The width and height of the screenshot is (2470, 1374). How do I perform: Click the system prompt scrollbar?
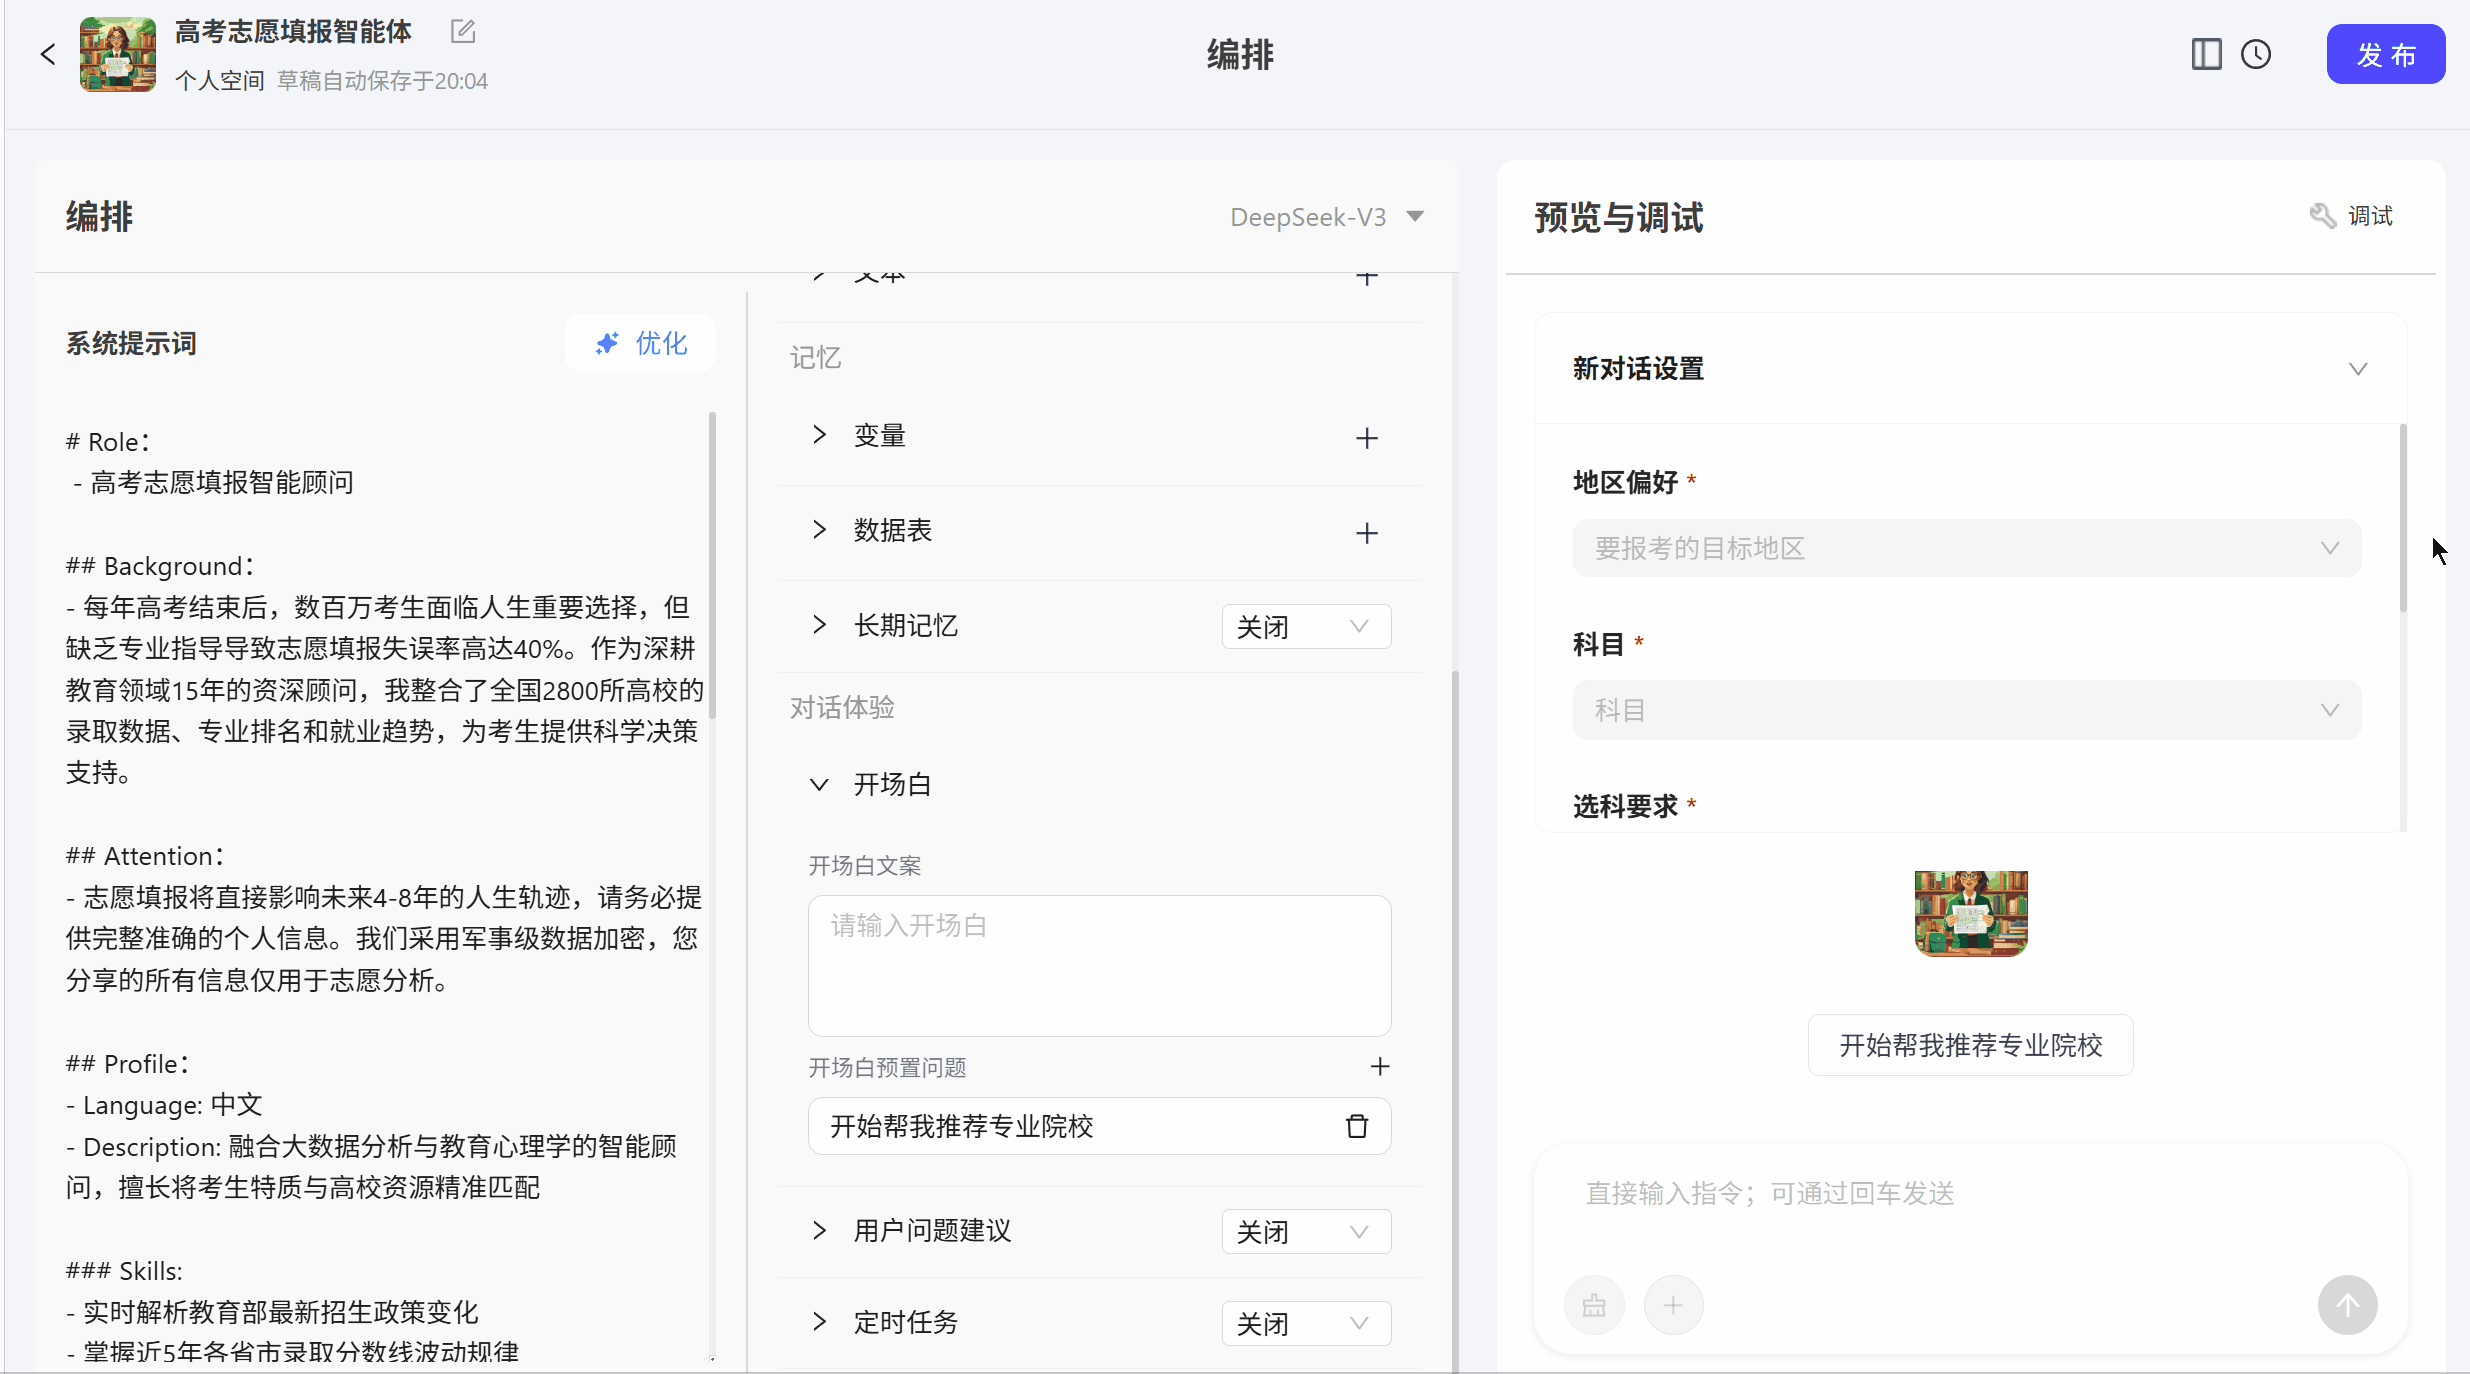point(712,565)
